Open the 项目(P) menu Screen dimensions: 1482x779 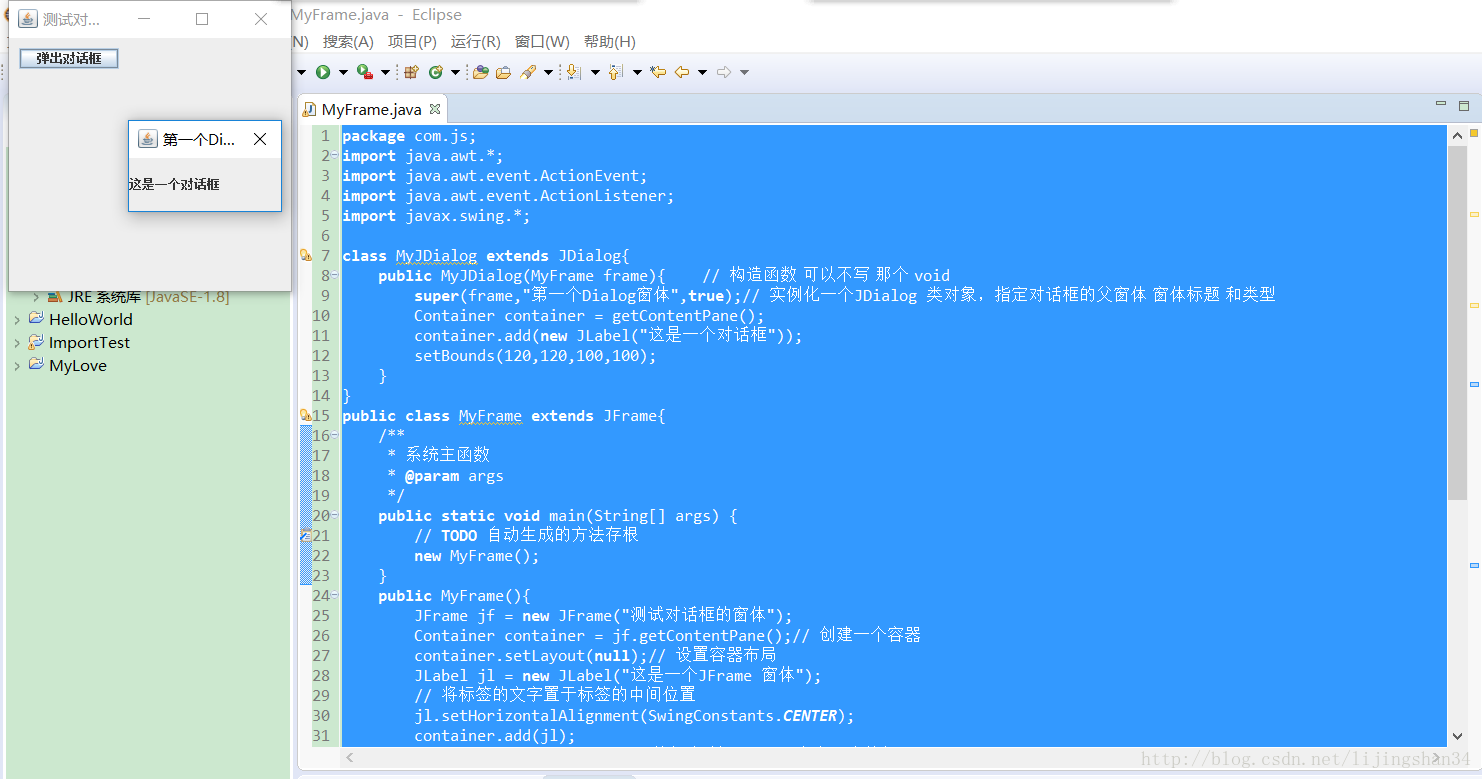click(x=412, y=42)
